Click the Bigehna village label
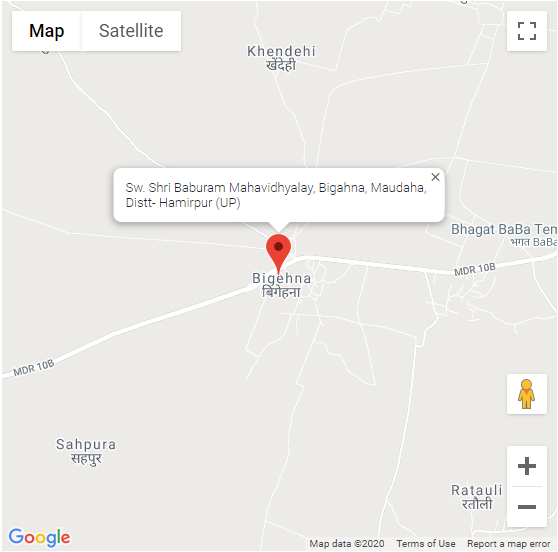This screenshot has width=558, height=552. 281,285
